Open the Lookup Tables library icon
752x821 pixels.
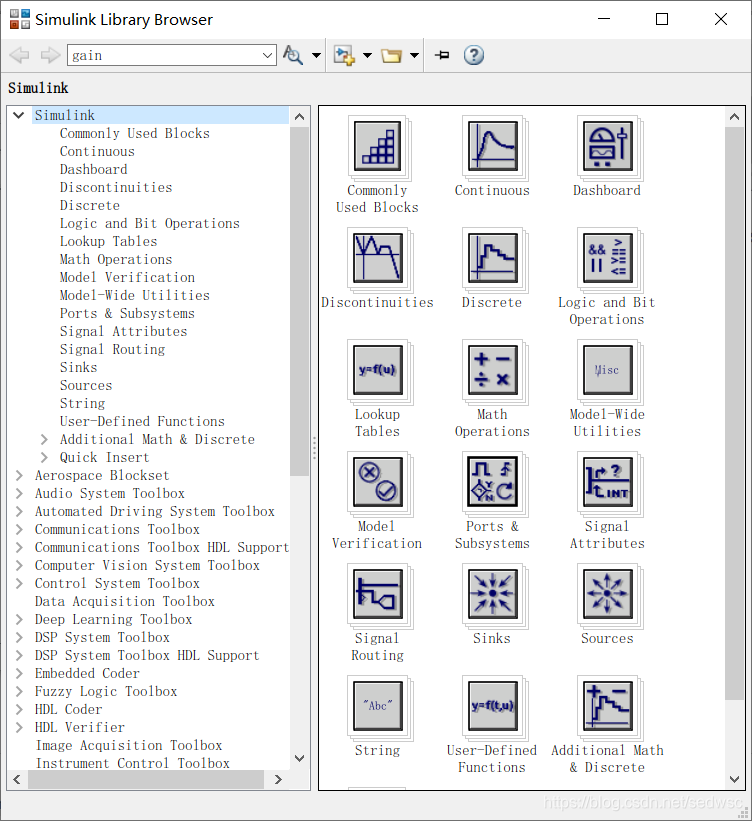coord(379,372)
